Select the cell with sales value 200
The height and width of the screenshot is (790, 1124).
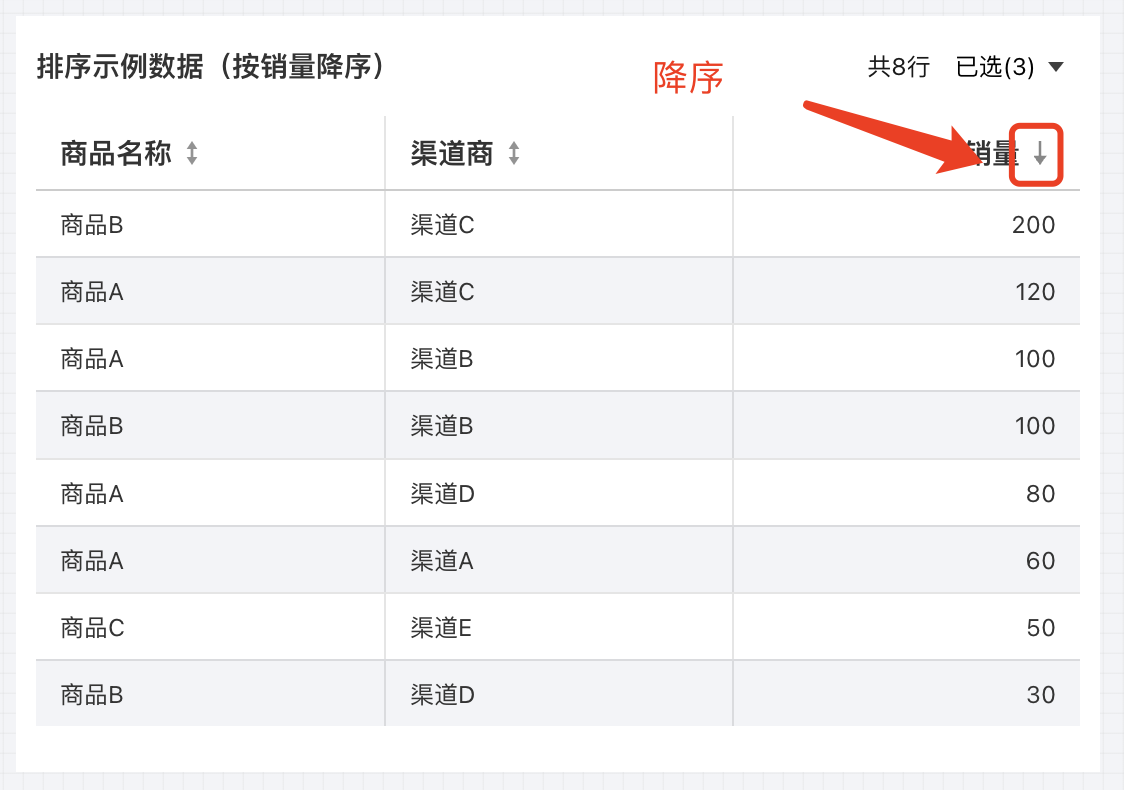coord(906,224)
